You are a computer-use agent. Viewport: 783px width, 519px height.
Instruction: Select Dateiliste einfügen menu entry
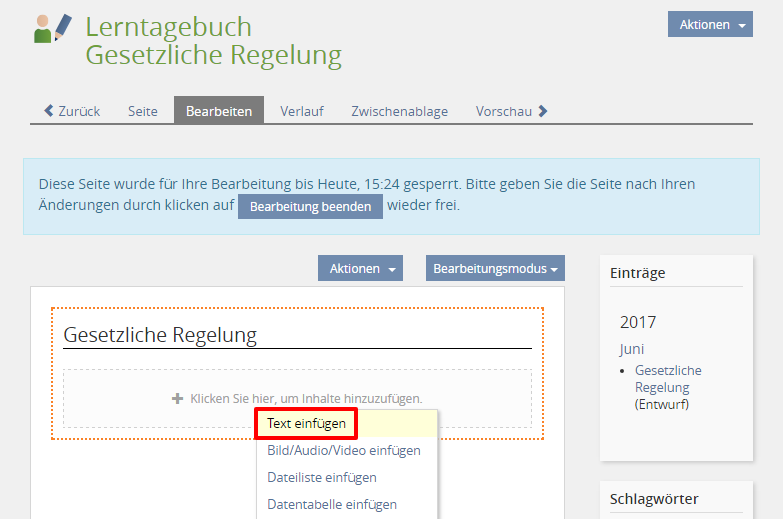[x=321, y=477]
